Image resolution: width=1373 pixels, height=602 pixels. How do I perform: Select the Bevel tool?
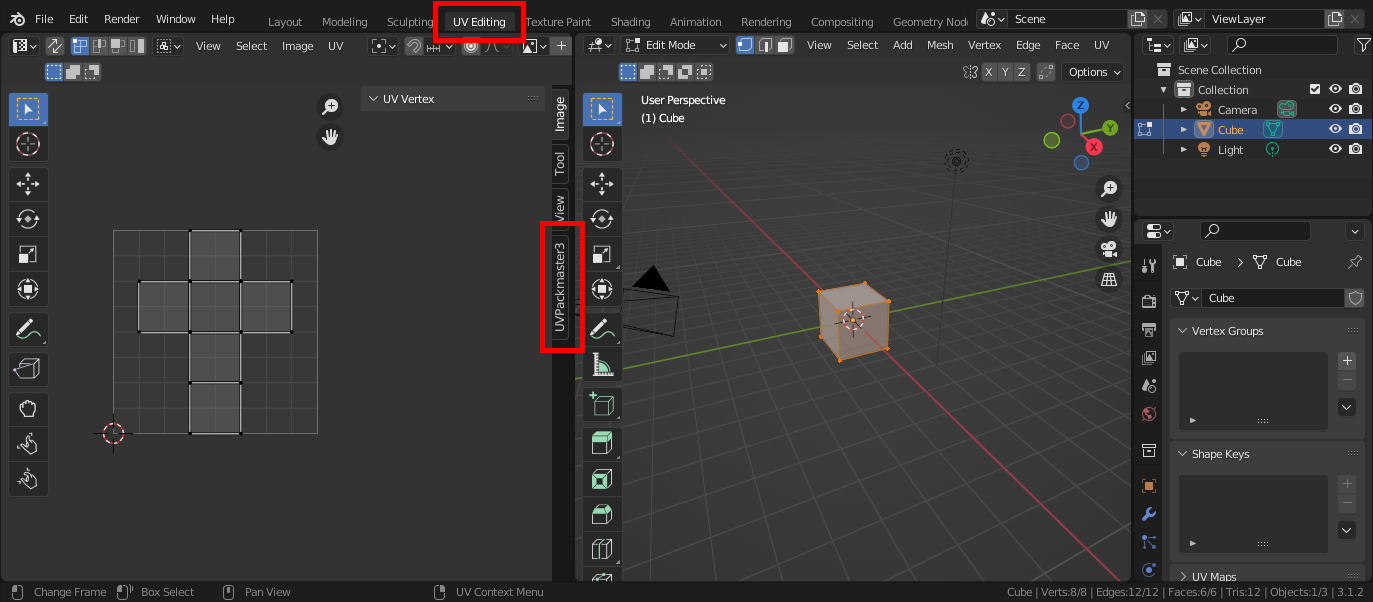[602, 515]
